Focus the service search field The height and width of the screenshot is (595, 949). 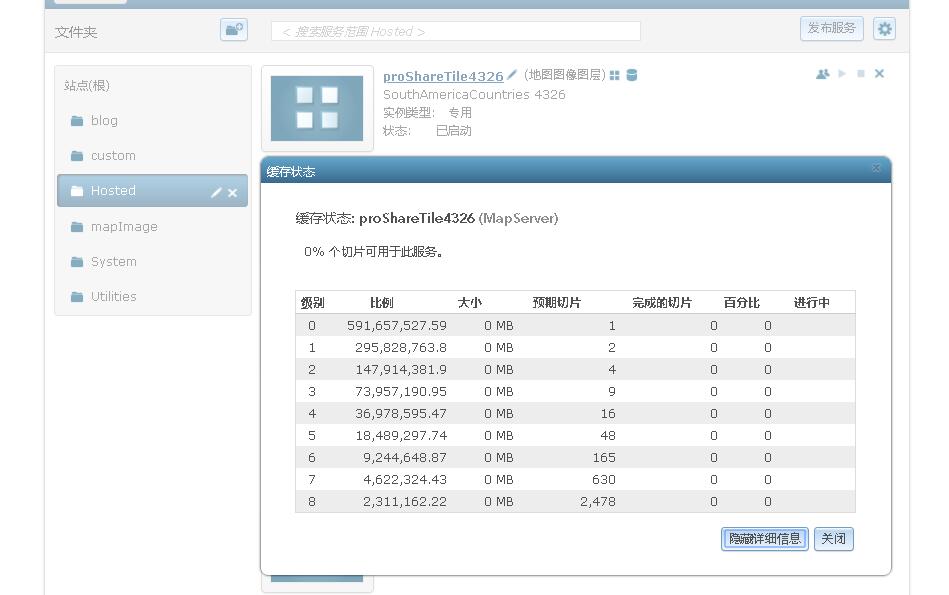pos(456,31)
